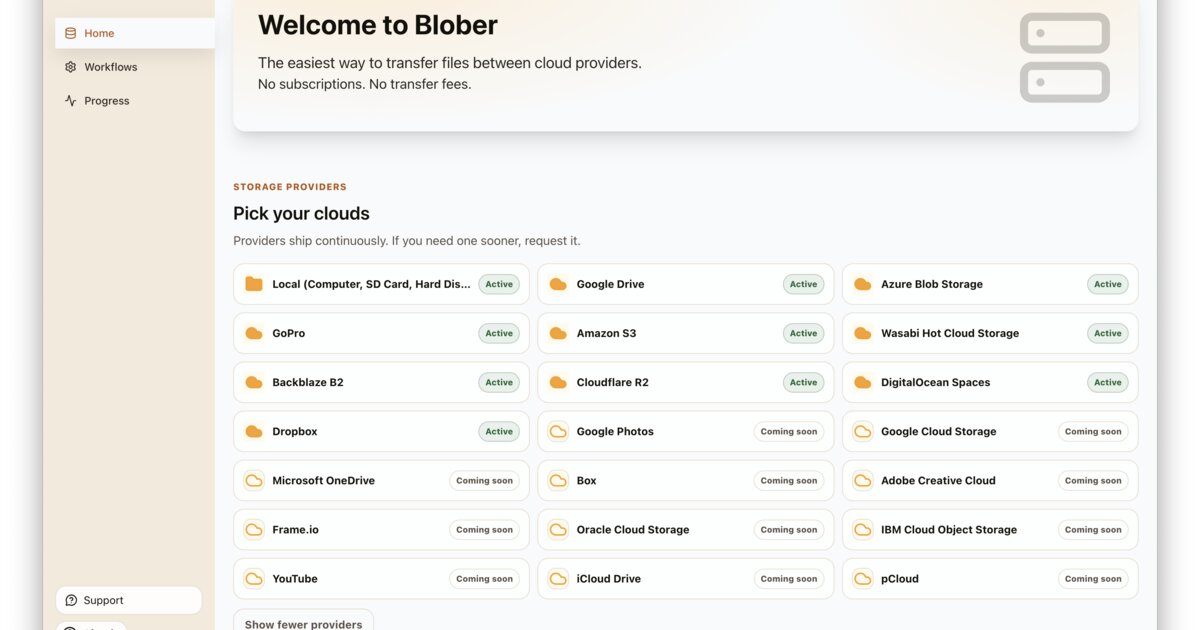Select the Azure Blob Storage label
Viewport: 1200px width, 630px height.
[x=932, y=284]
